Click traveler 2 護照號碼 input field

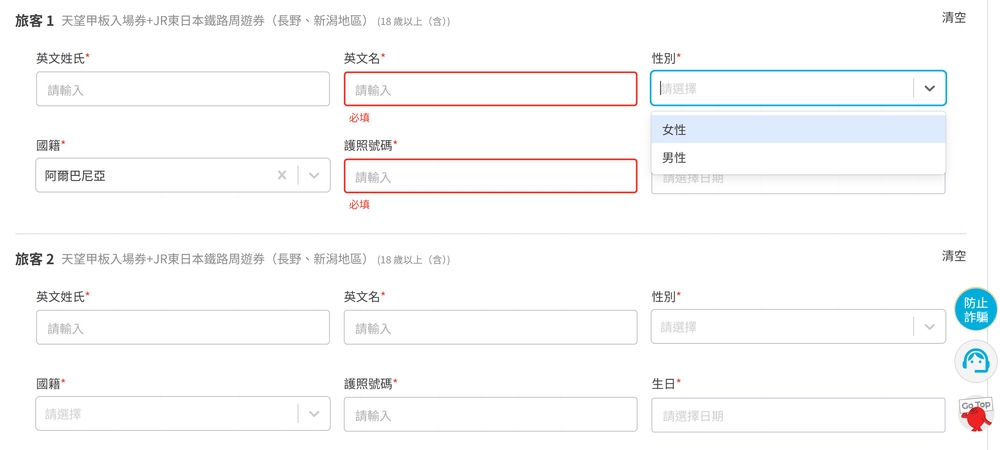pos(490,414)
